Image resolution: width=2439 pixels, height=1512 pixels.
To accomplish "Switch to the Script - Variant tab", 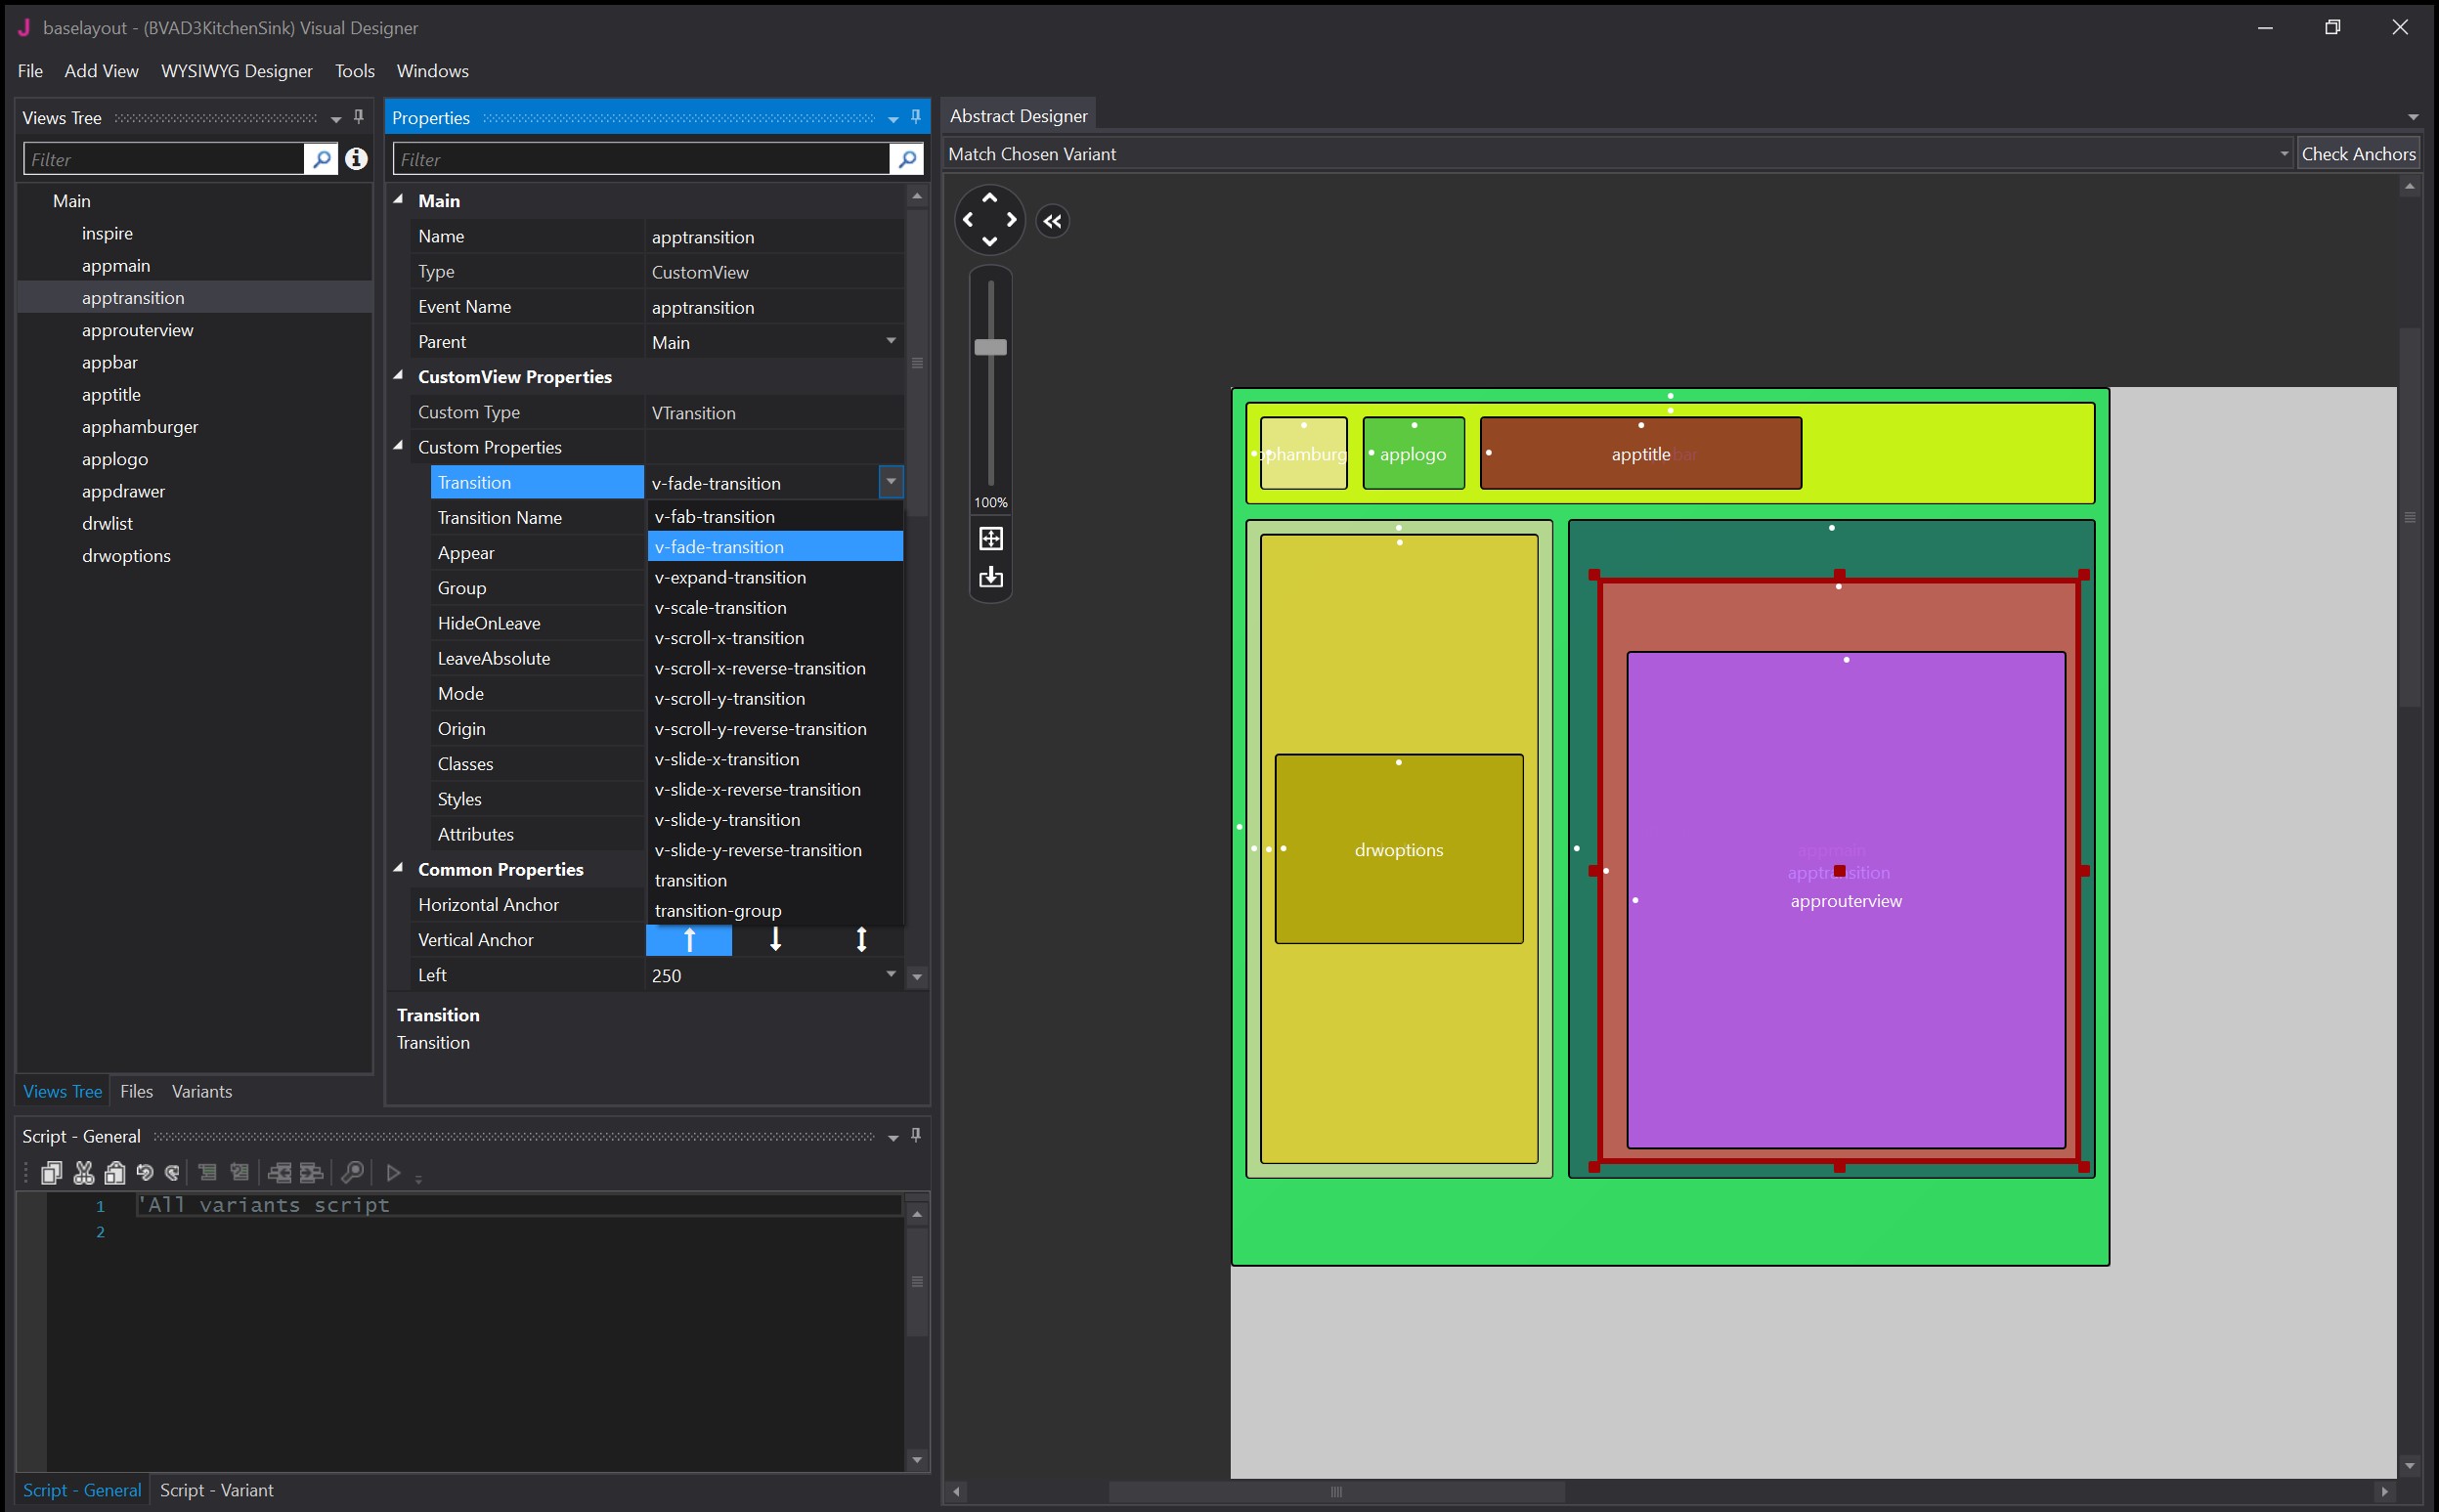I will coord(216,1490).
